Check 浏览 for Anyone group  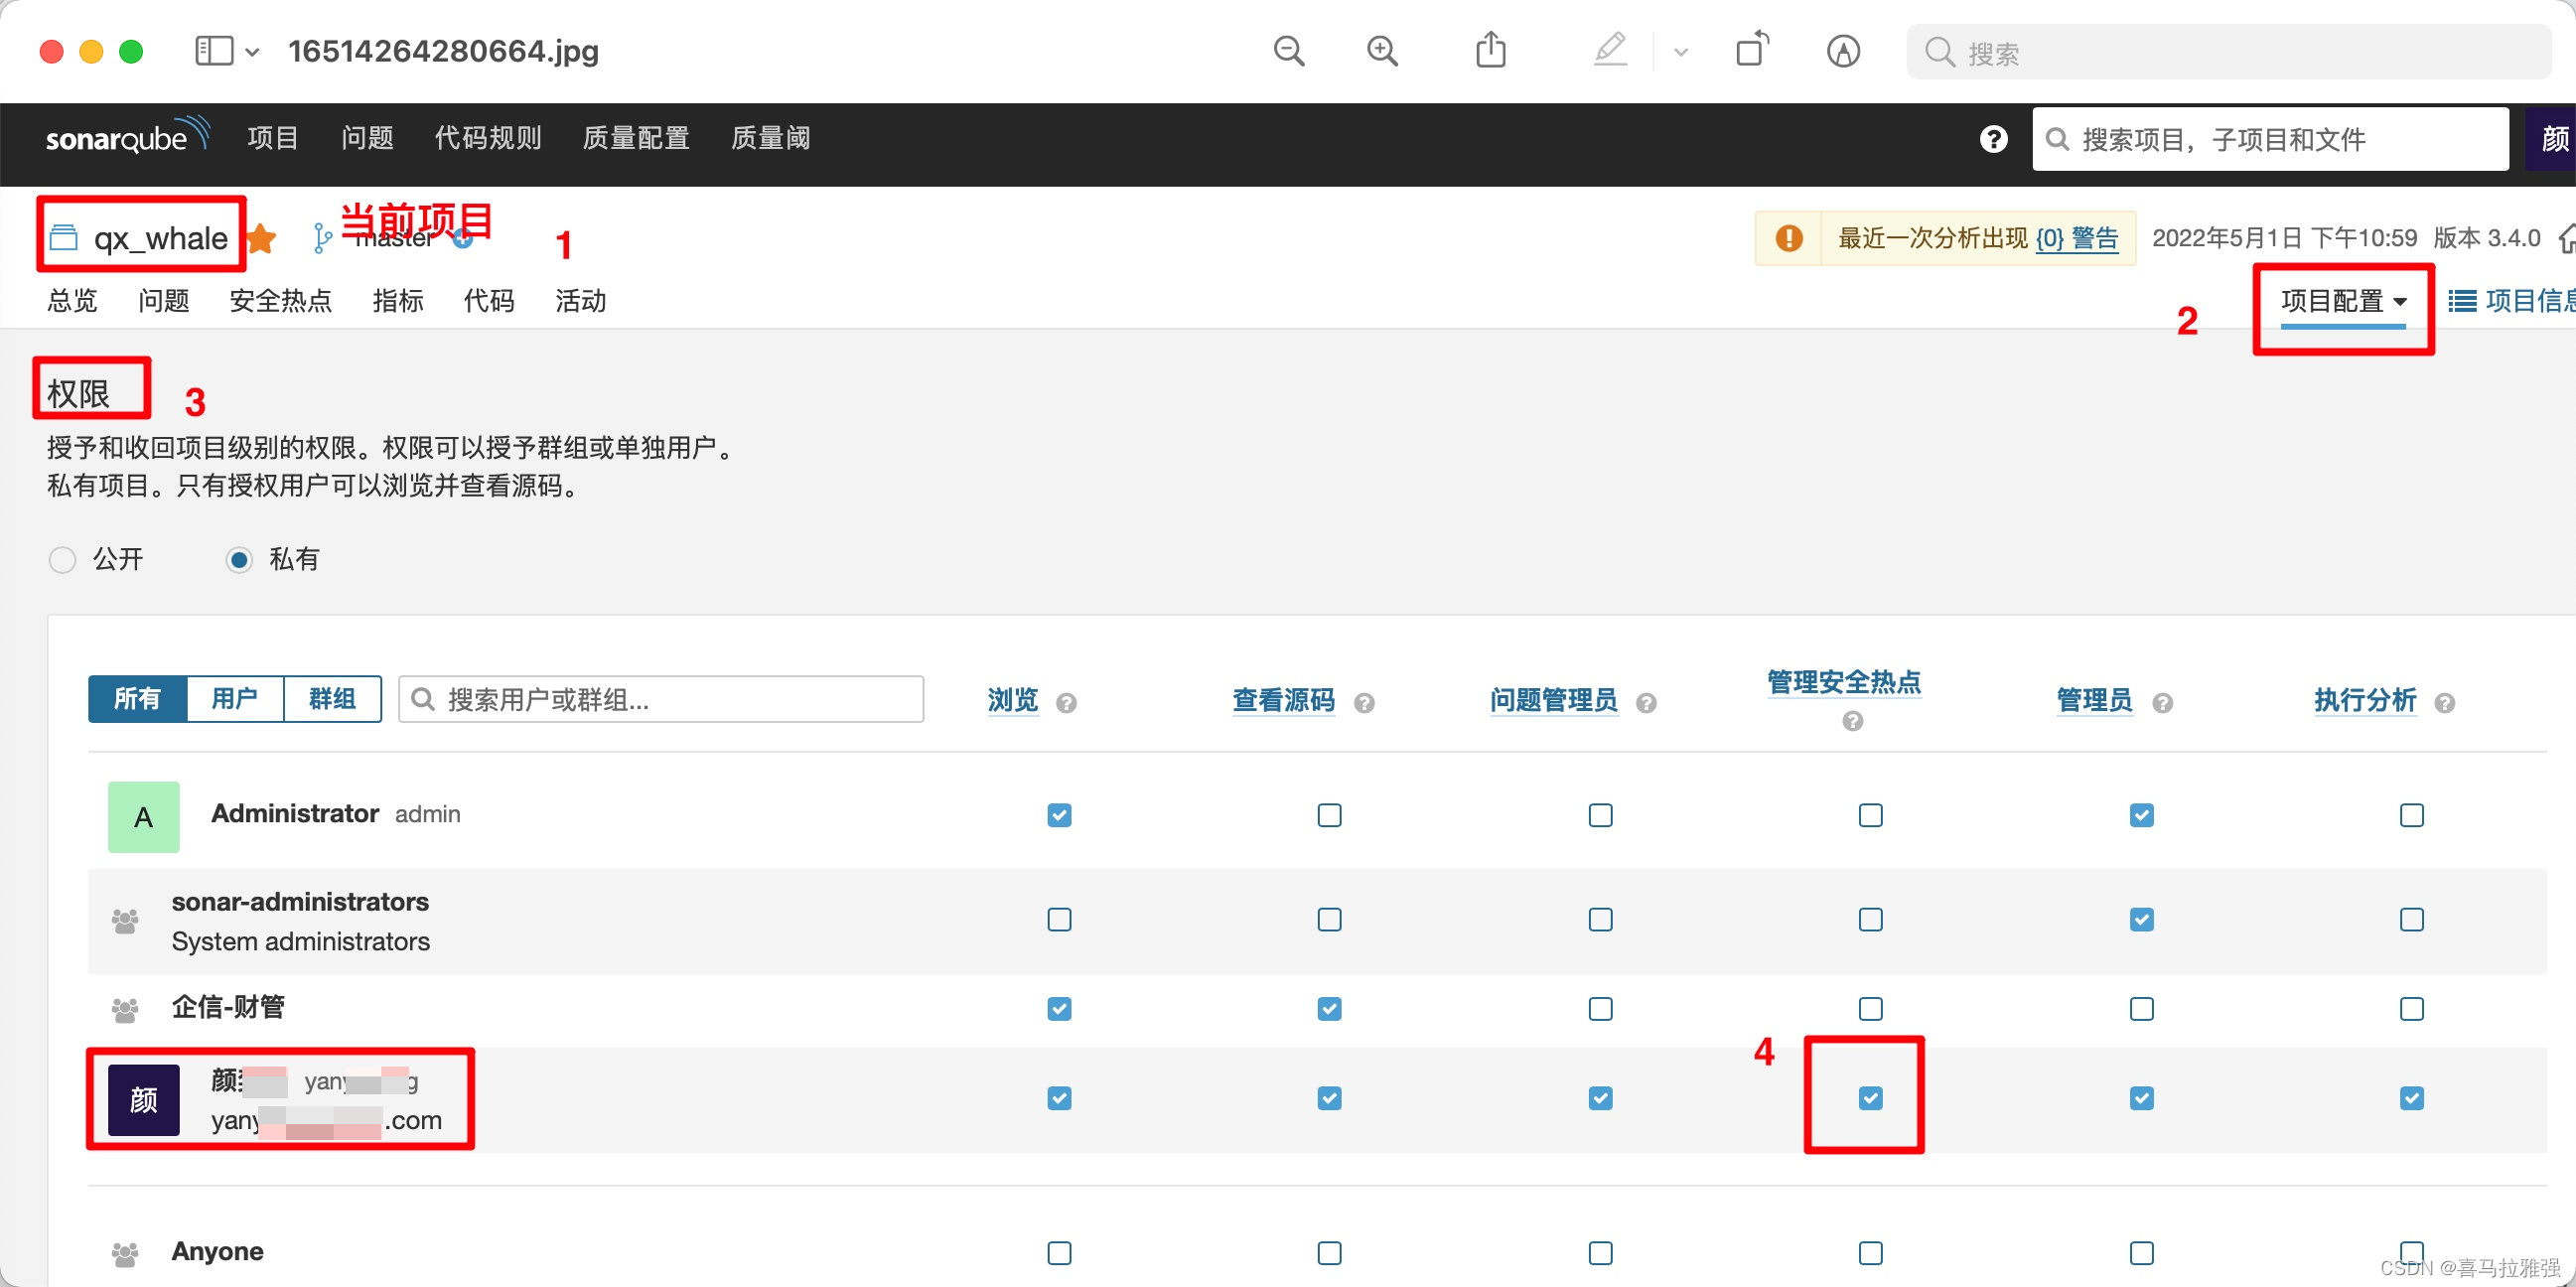[1059, 1253]
